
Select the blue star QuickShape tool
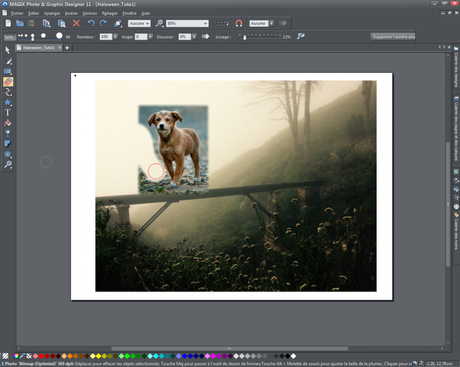coord(8,102)
